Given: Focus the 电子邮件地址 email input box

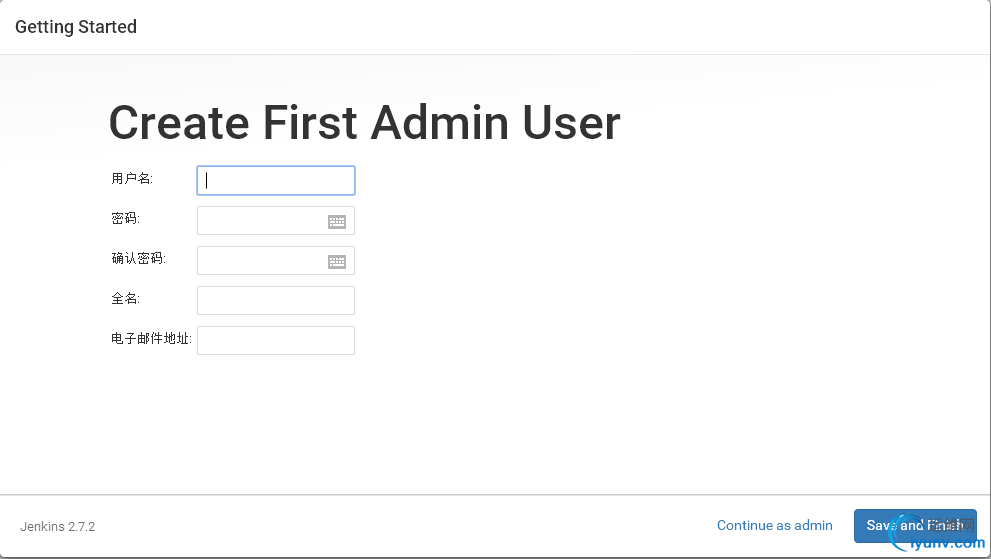Looking at the screenshot, I should tap(276, 340).
